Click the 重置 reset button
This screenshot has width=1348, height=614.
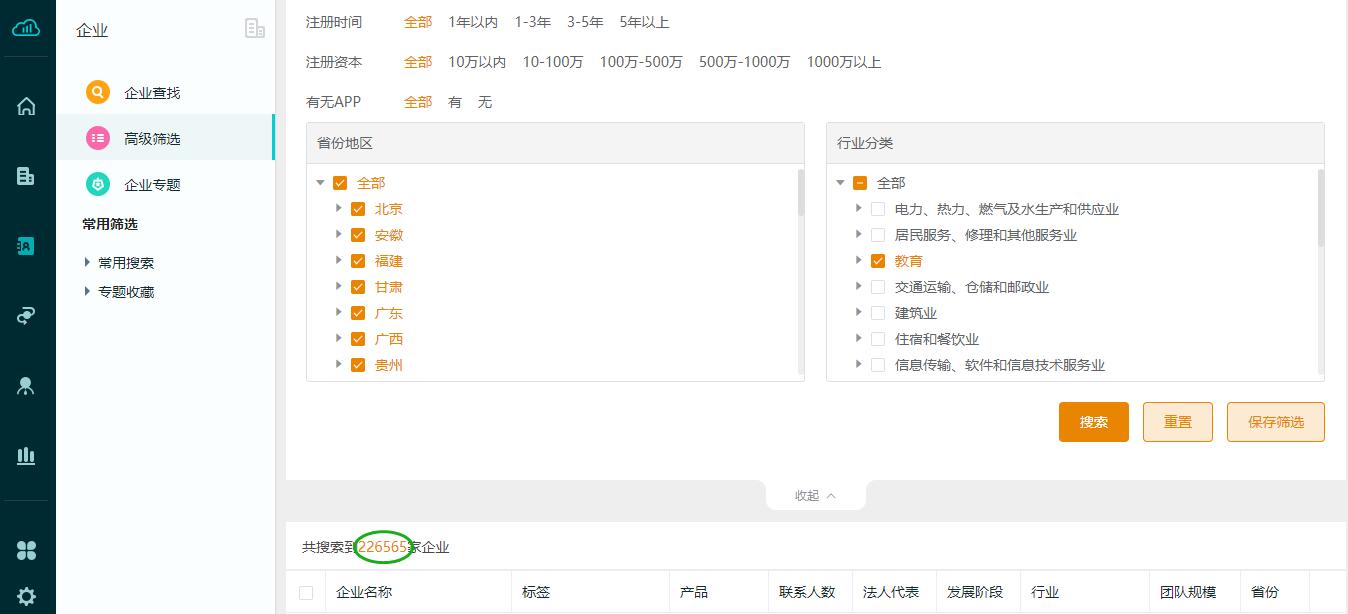(x=1177, y=422)
